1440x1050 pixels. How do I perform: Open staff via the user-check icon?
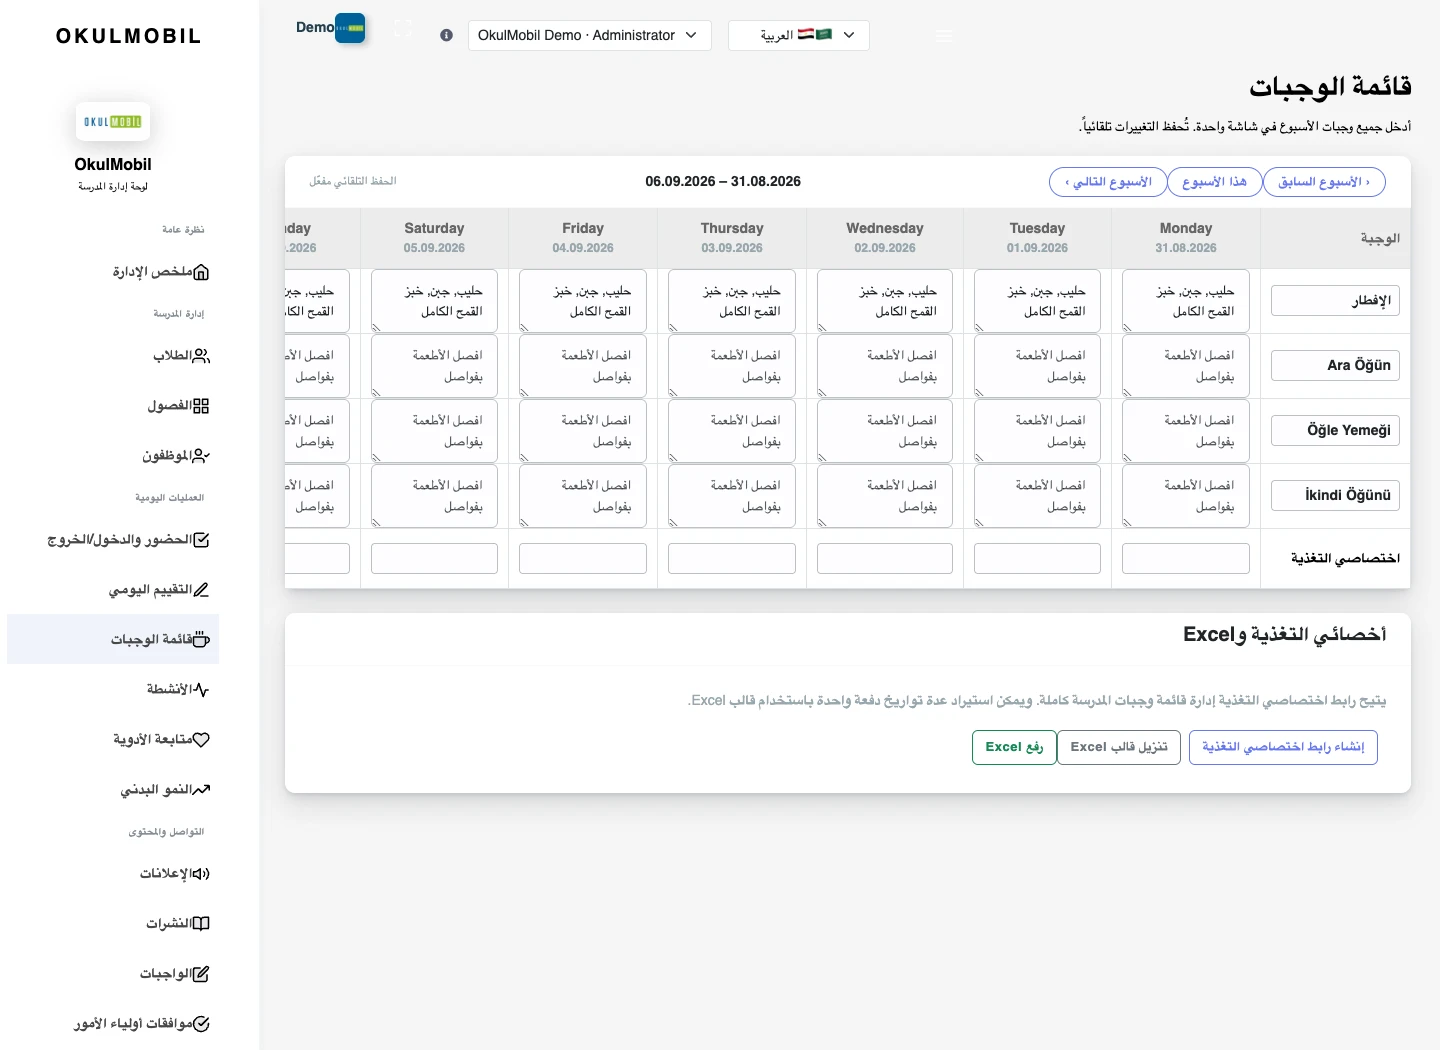pyautogui.click(x=201, y=456)
